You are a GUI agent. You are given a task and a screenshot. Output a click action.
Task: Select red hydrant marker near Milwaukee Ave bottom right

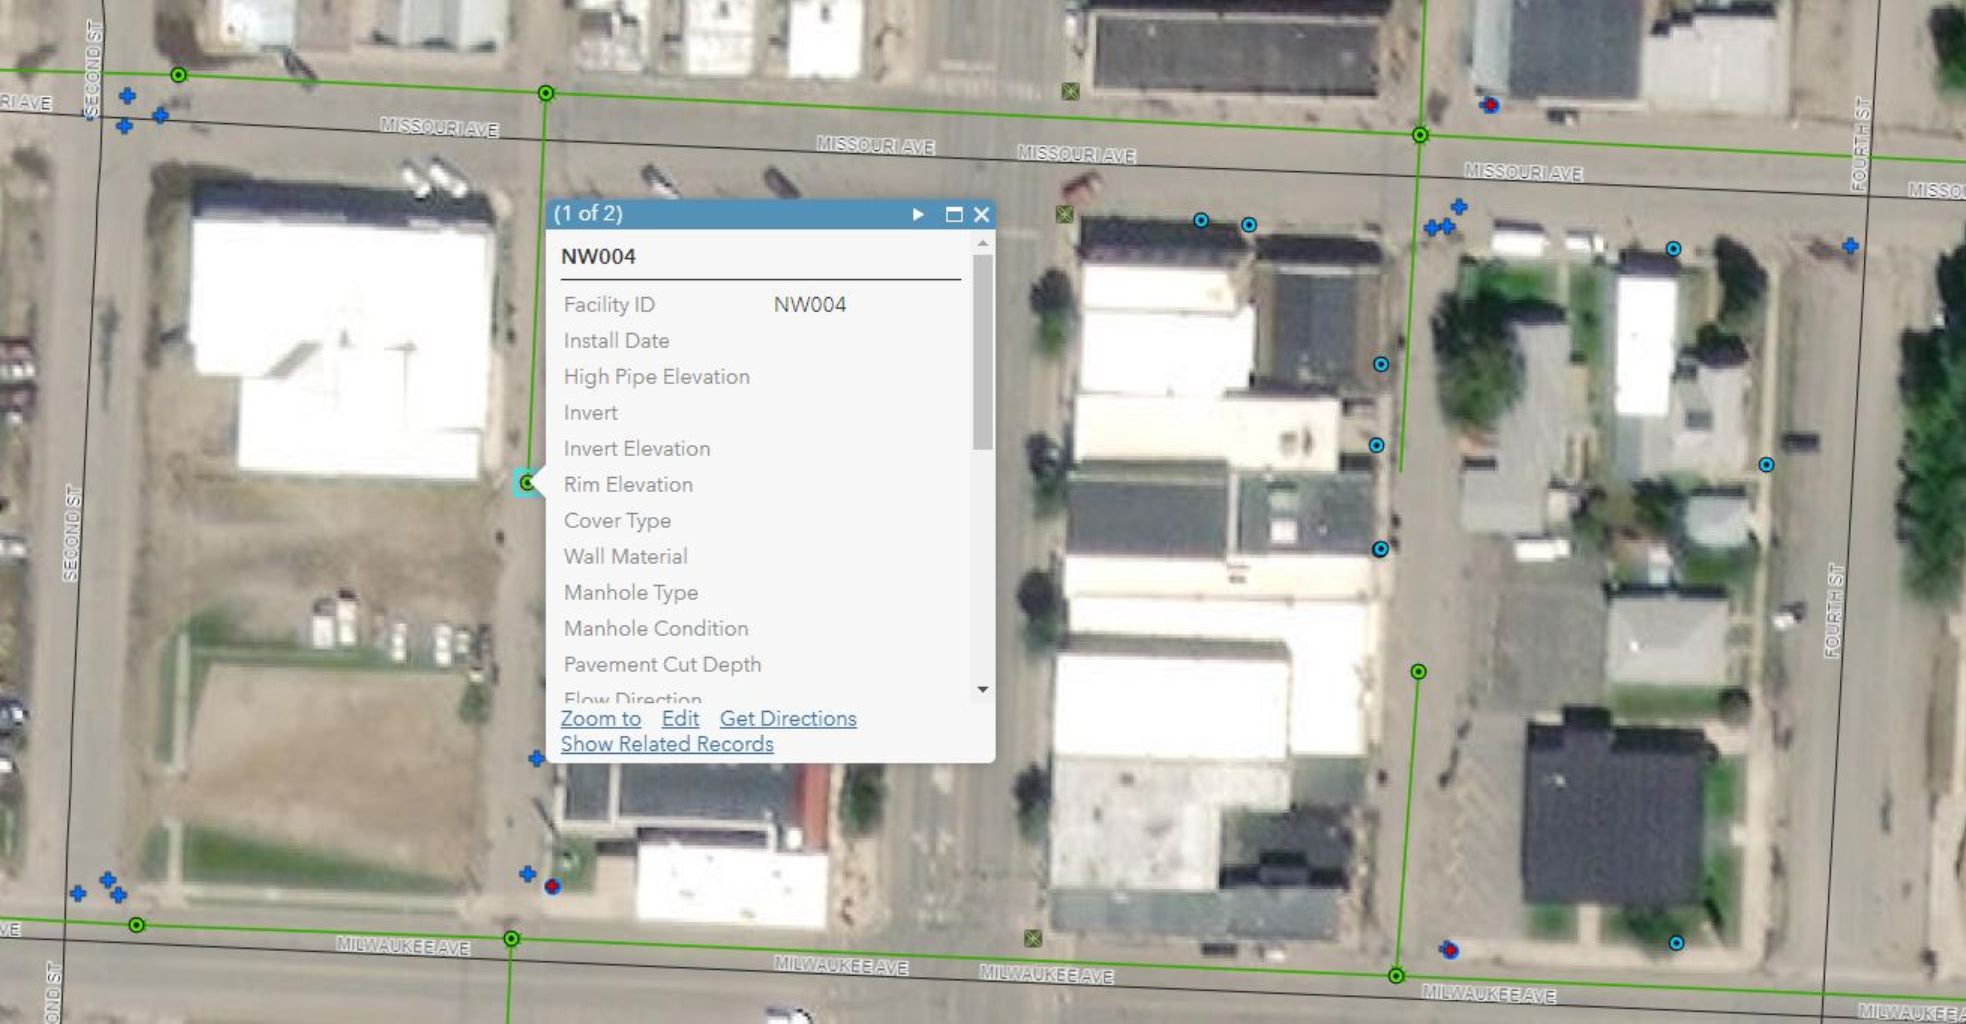[x=1449, y=950]
